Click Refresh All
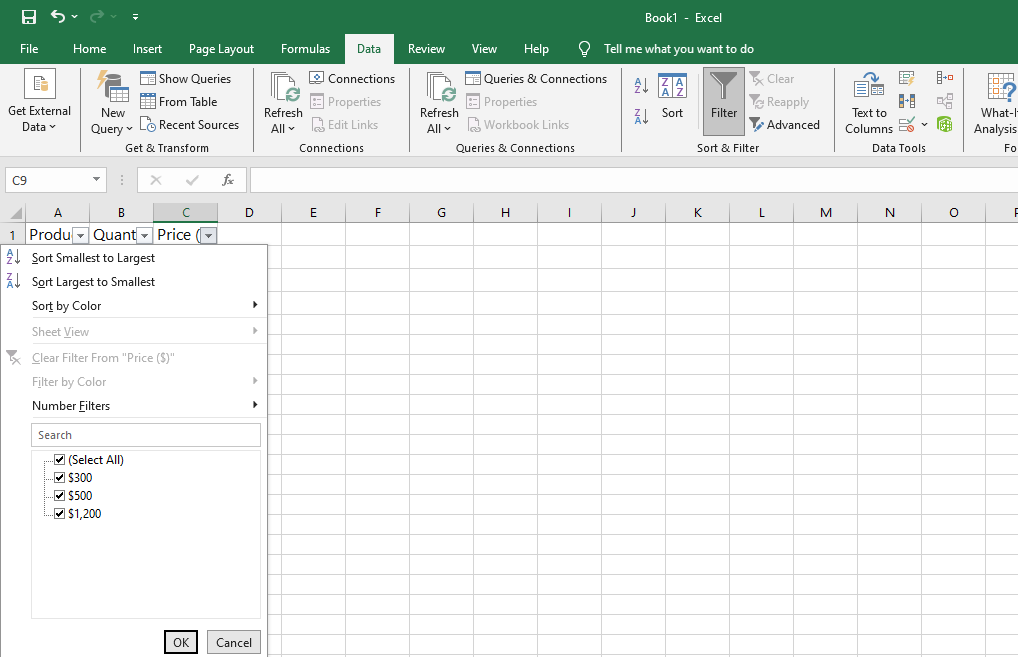 coord(282,101)
